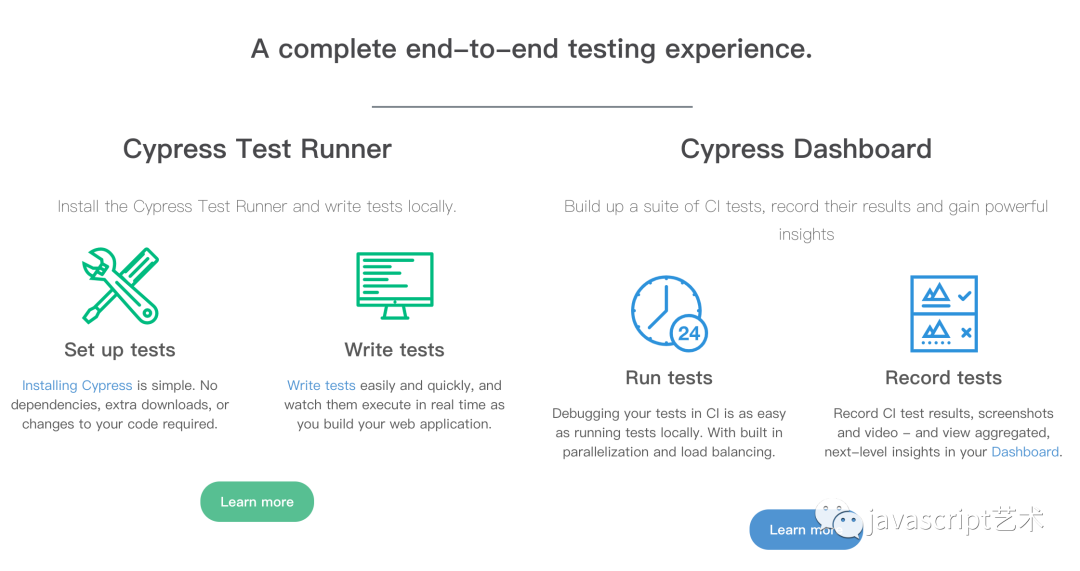
Task: Select the Run tests title
Action: tap(669, 378)
